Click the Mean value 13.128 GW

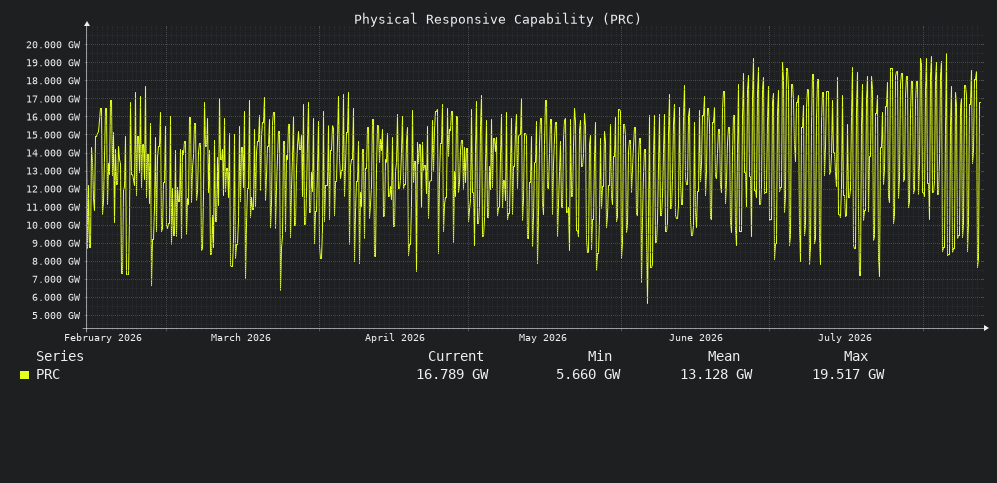(x=716, y=374)
